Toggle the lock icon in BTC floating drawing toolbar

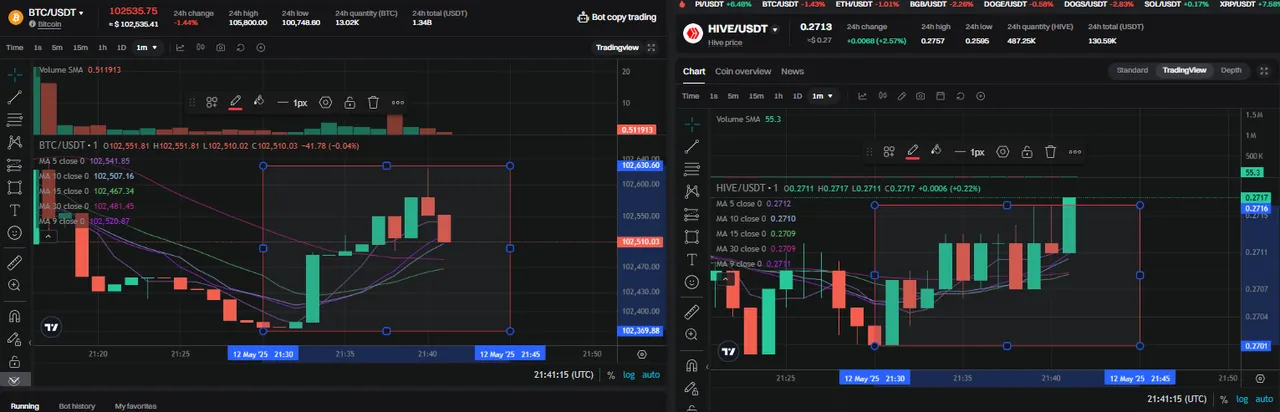[350, 102]
